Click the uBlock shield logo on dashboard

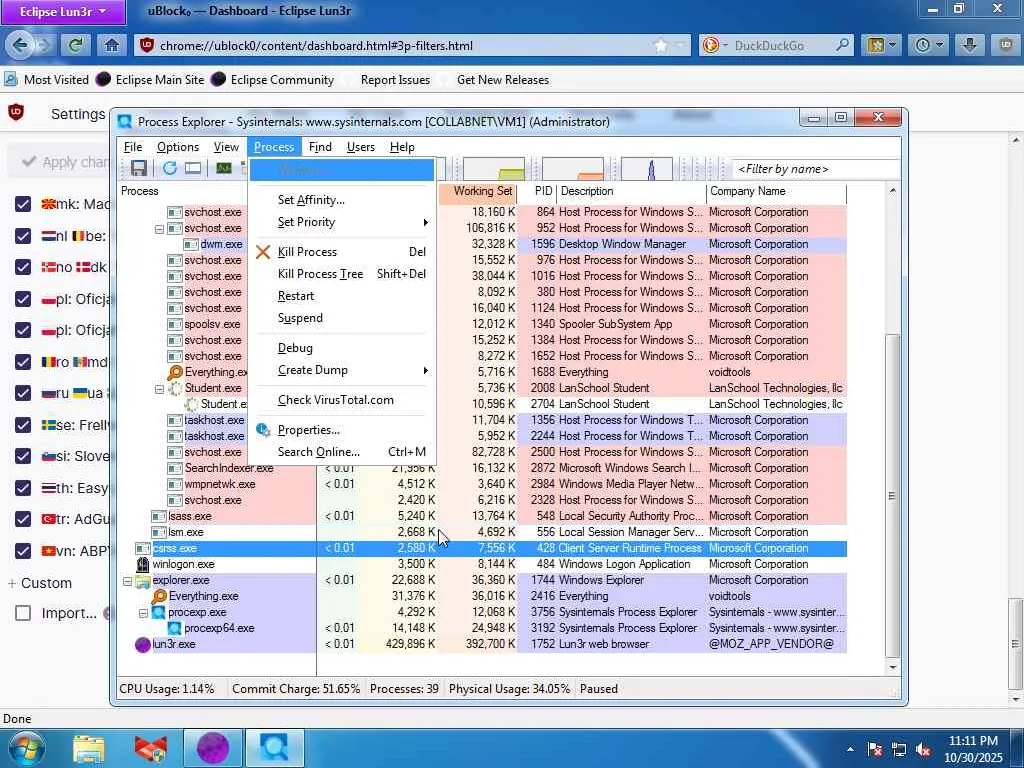pos(16,112)
